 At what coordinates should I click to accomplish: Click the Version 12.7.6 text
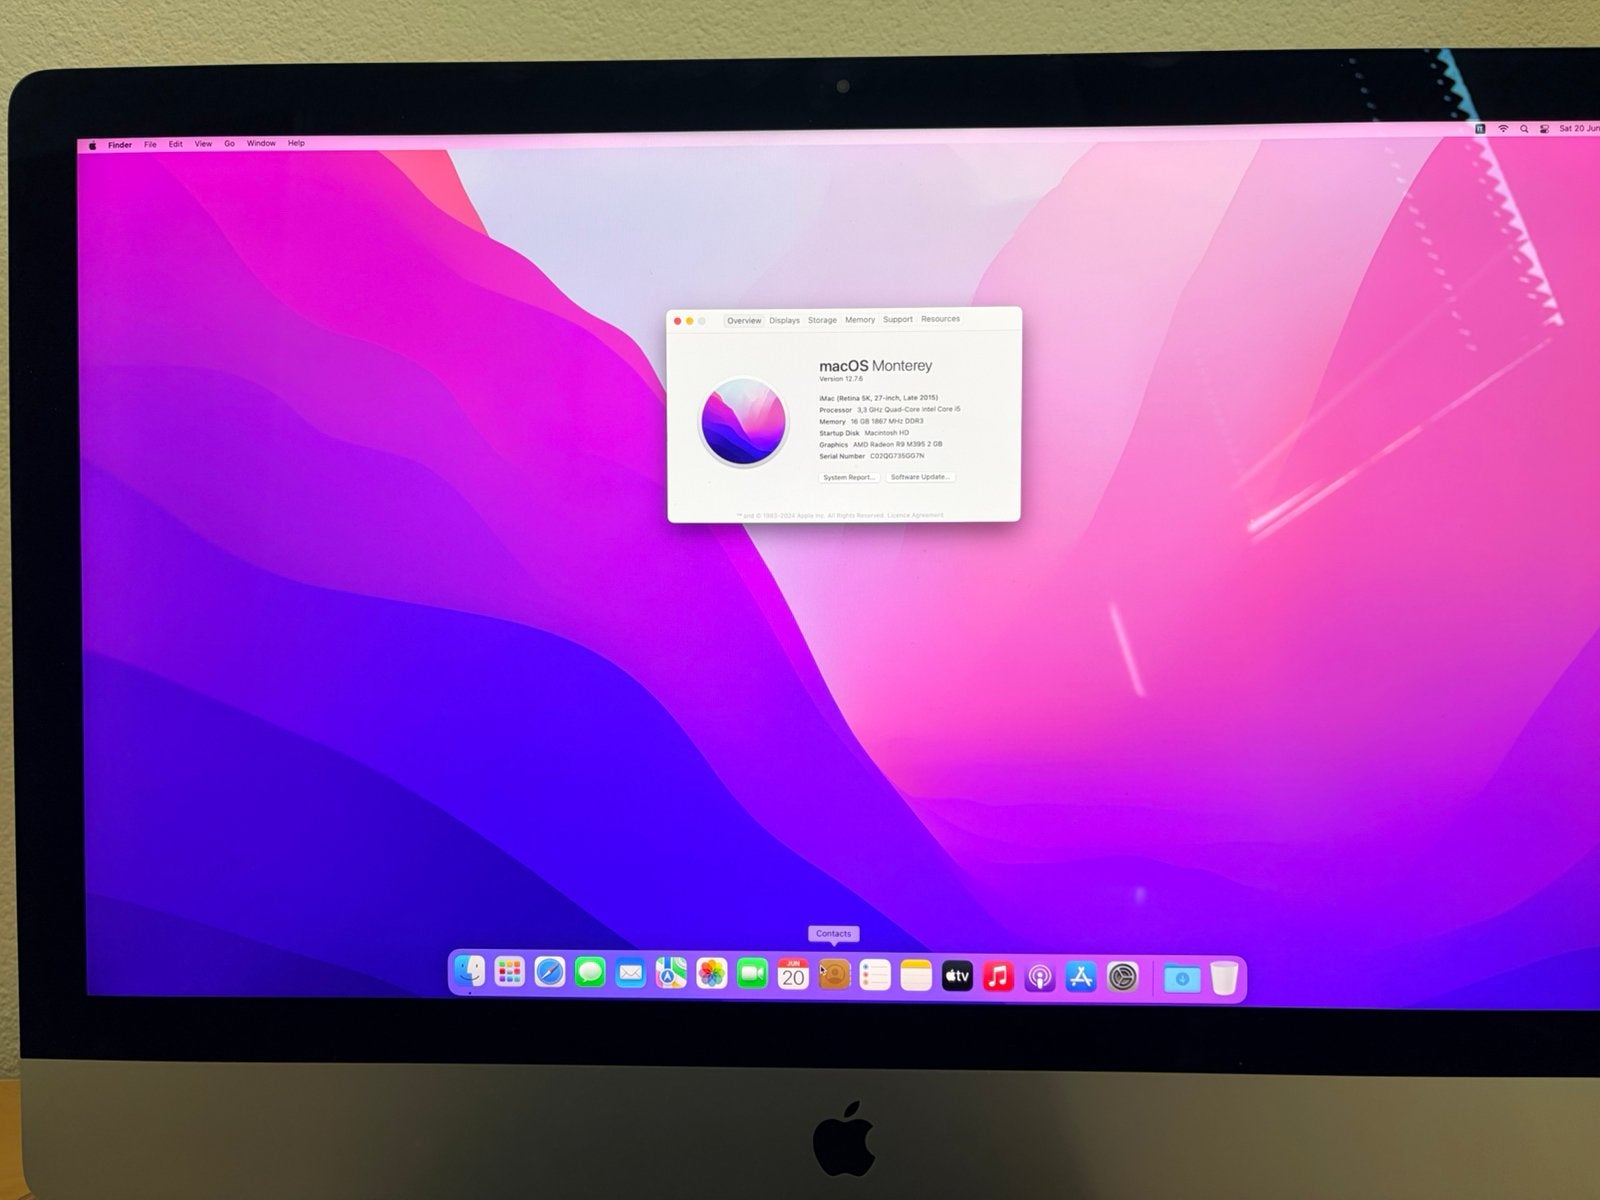point(841,380)
